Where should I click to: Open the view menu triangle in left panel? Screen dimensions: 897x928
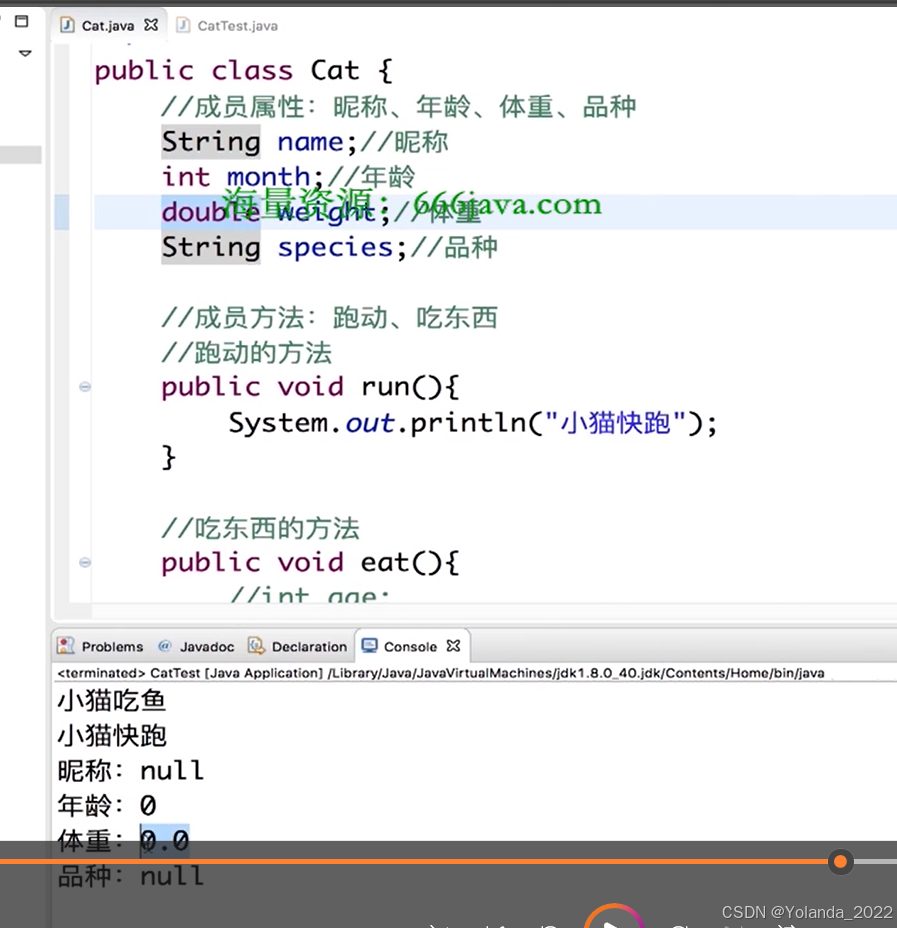[25, 53]
